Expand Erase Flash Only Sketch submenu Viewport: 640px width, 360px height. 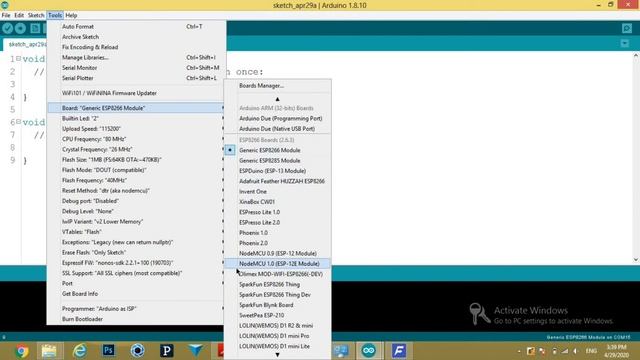coord(136,252)
